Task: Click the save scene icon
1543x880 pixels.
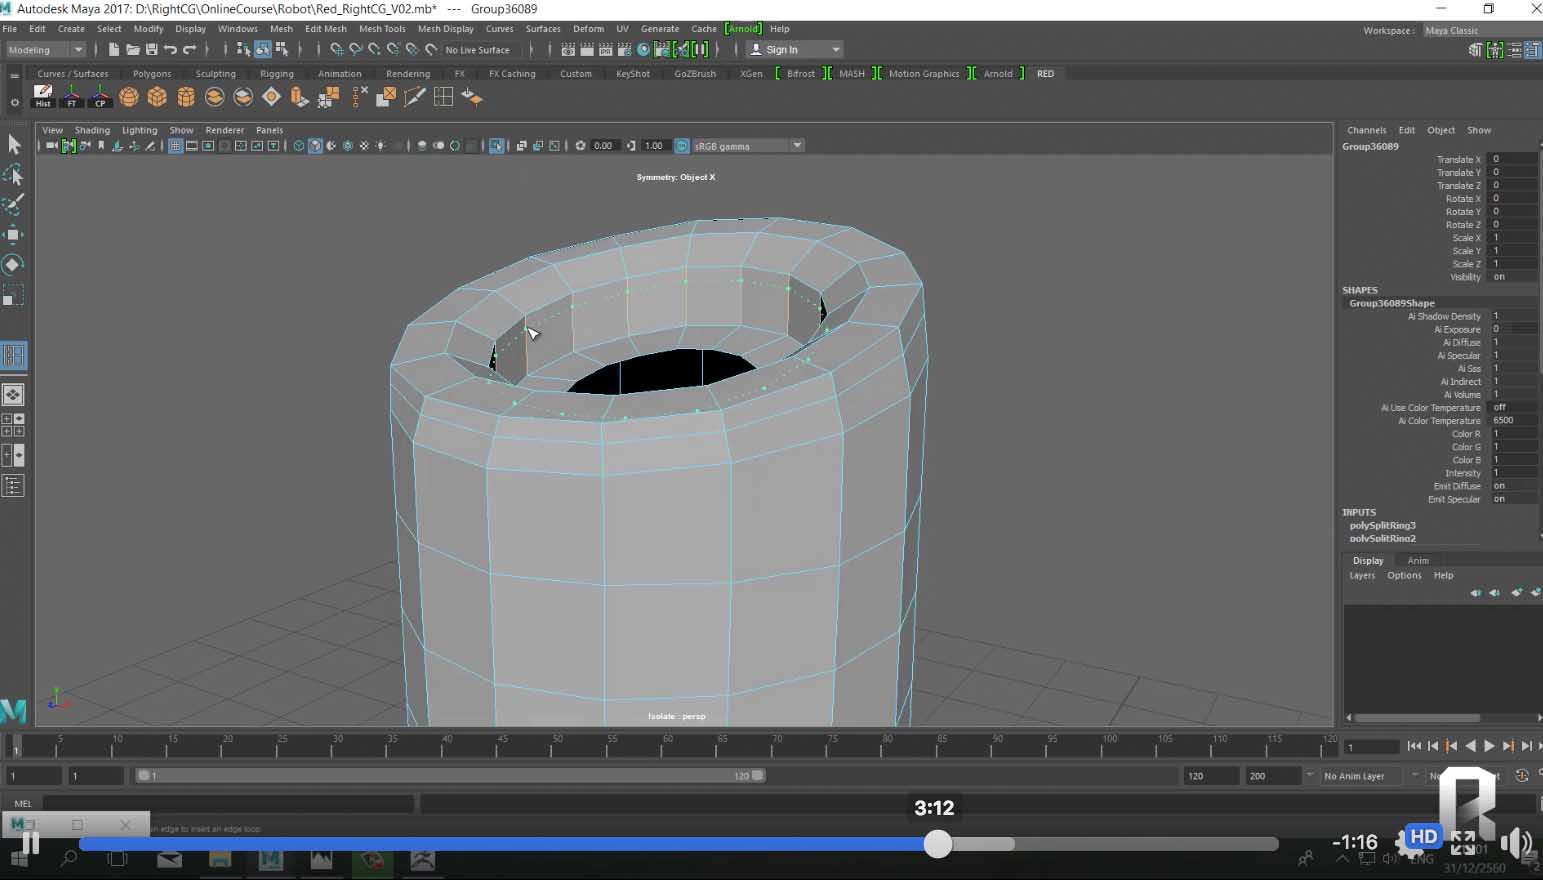Action: 152,49
